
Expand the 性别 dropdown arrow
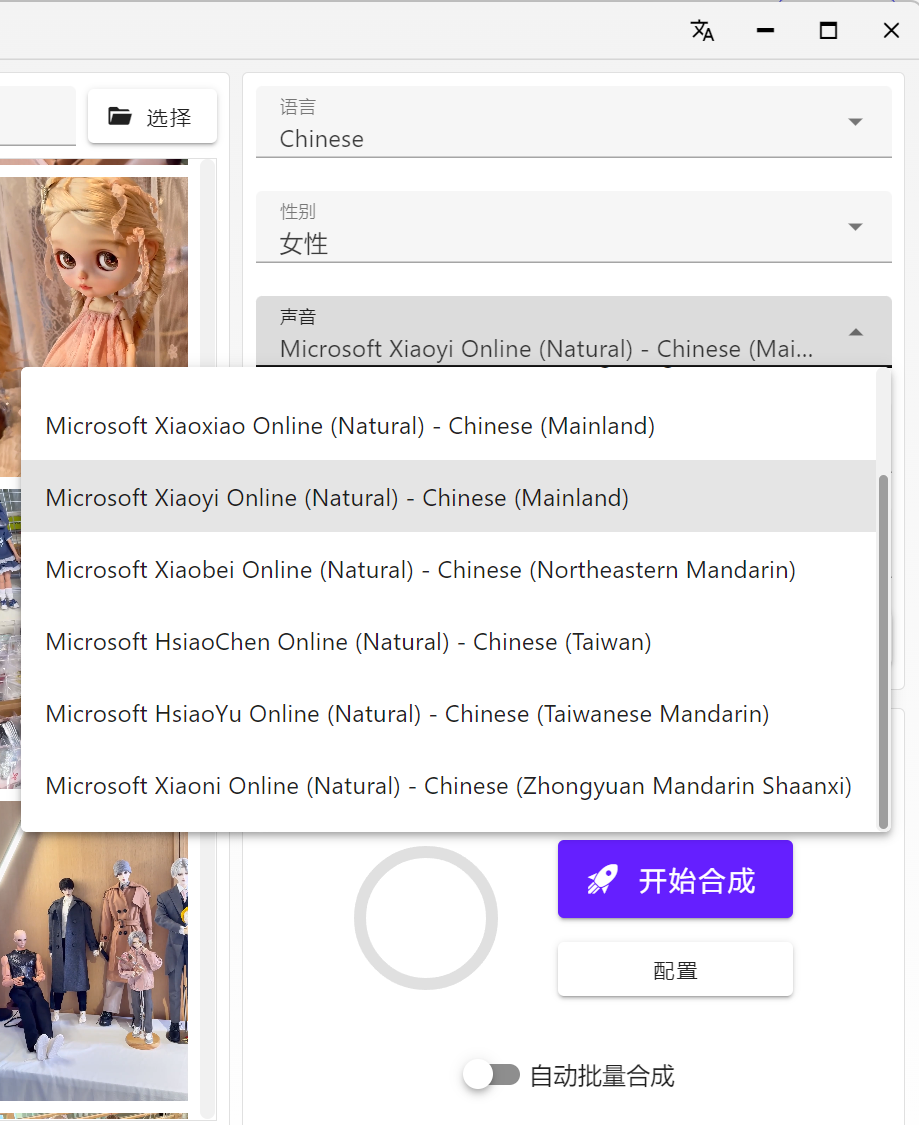coord(855,227)
